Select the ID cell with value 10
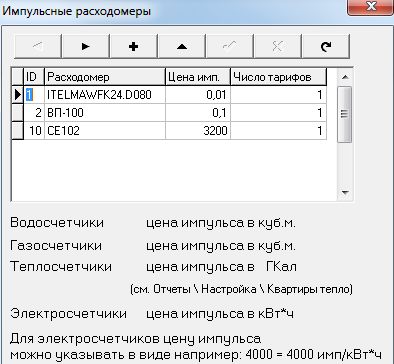Screen dimensions: 394x364 [34, 131]
